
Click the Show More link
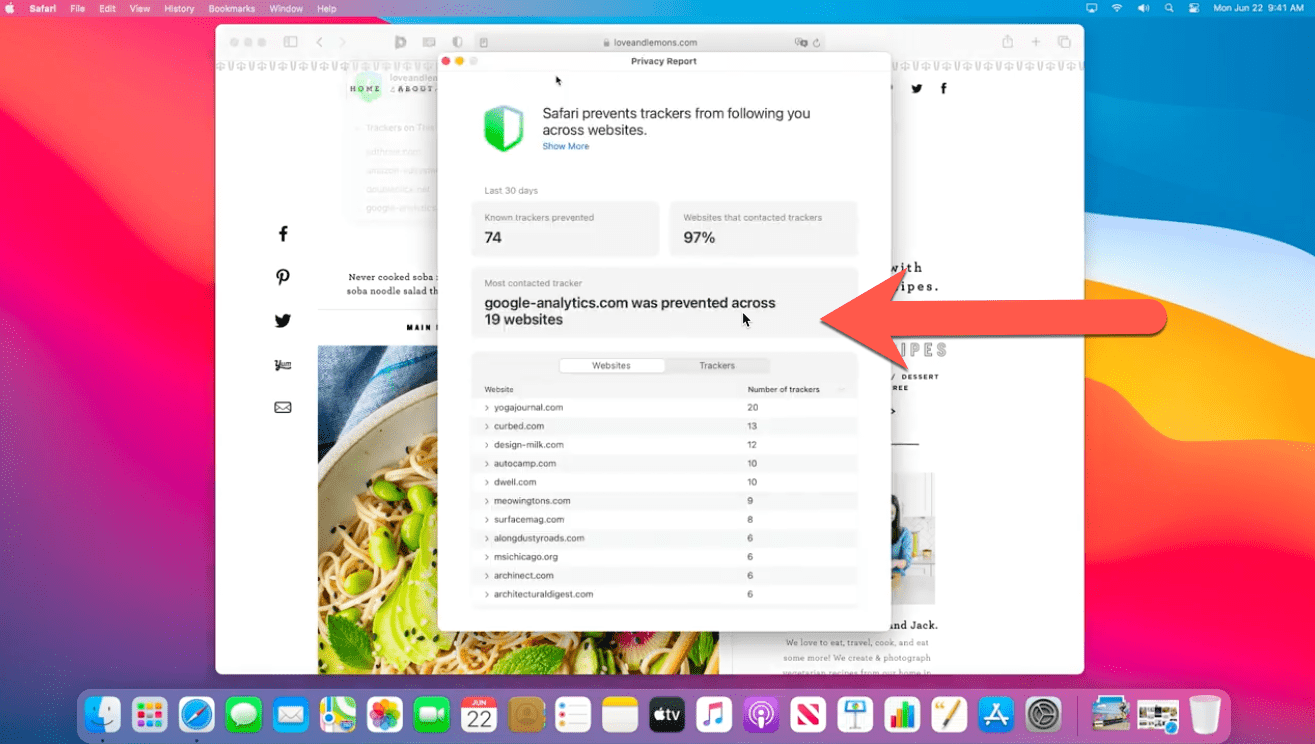click(565, 146)
